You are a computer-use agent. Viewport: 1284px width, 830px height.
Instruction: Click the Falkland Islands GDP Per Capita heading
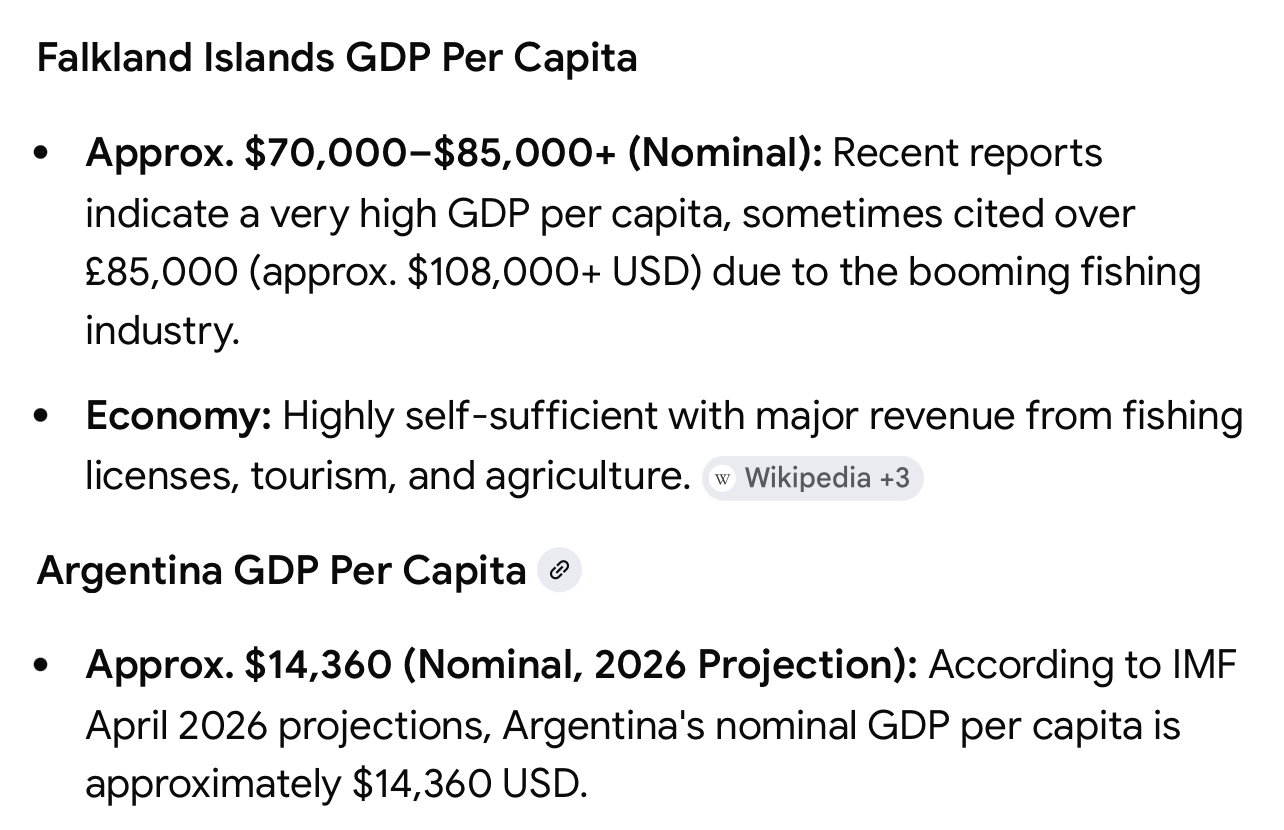(x=336, y=58)
